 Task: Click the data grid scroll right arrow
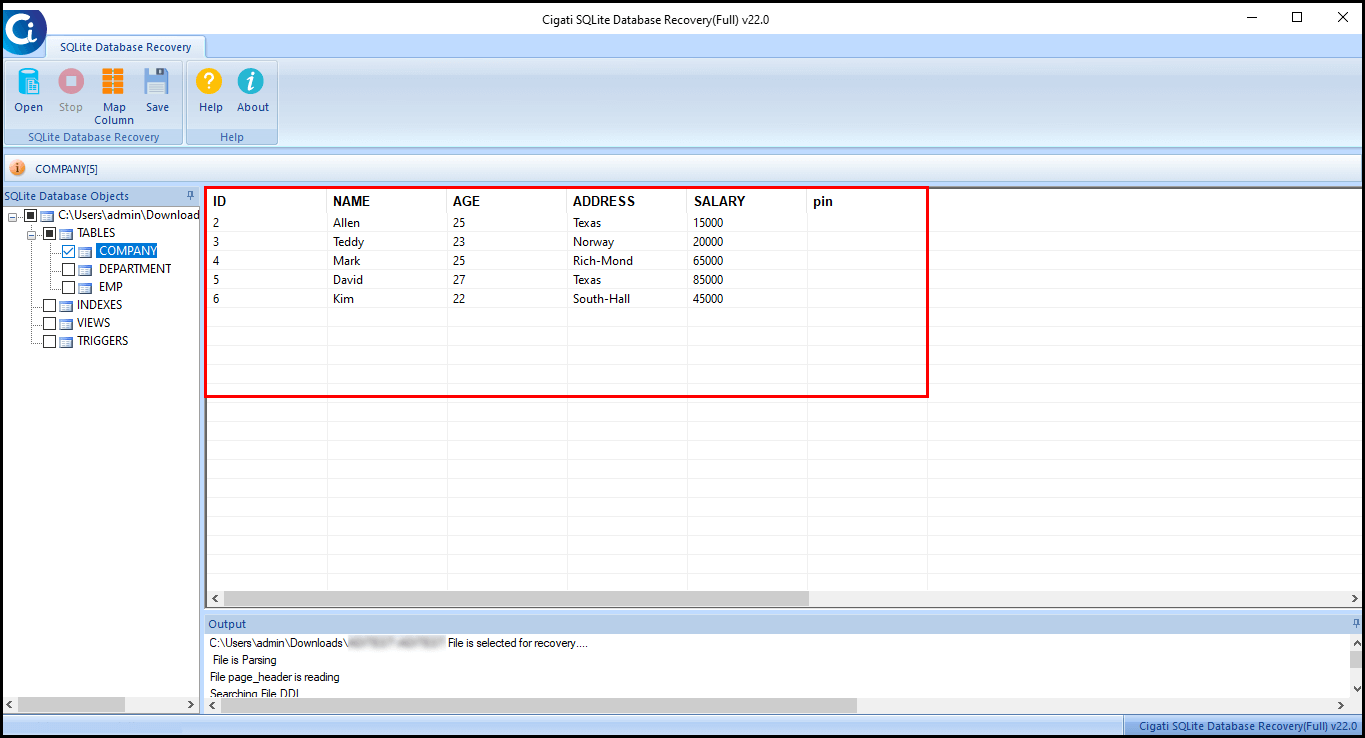pos(1356,598)
